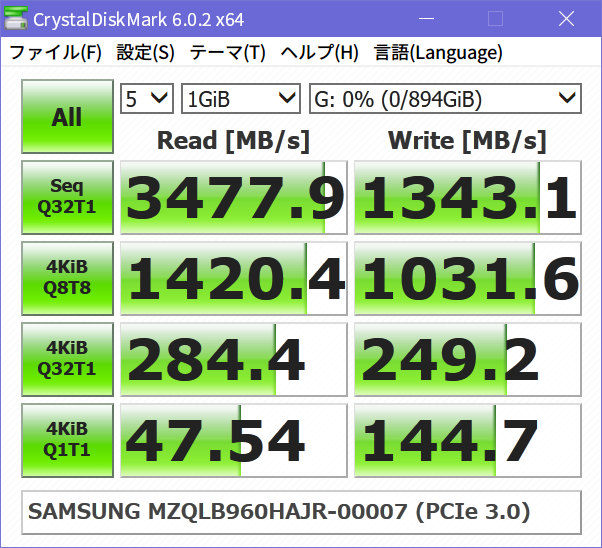602x548 pixels.
Task: Launch the 4KiB Q32T1 test
Action: (x=67, y=359)
